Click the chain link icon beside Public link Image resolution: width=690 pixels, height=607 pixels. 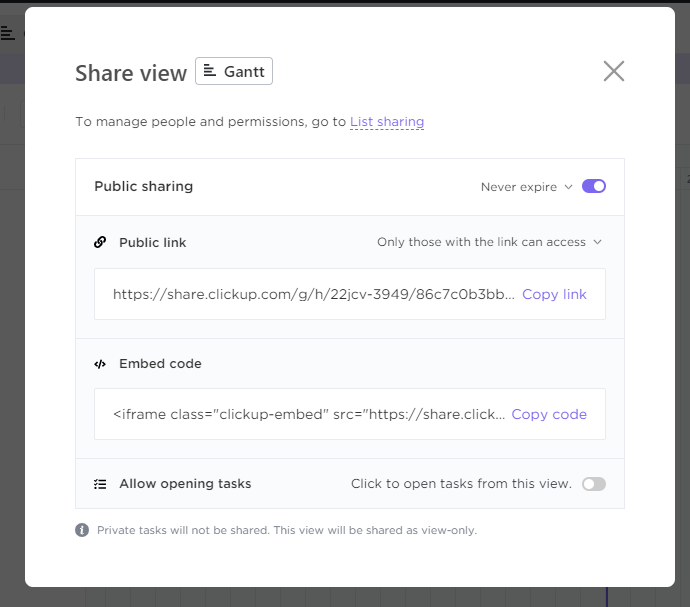[100, 242]
